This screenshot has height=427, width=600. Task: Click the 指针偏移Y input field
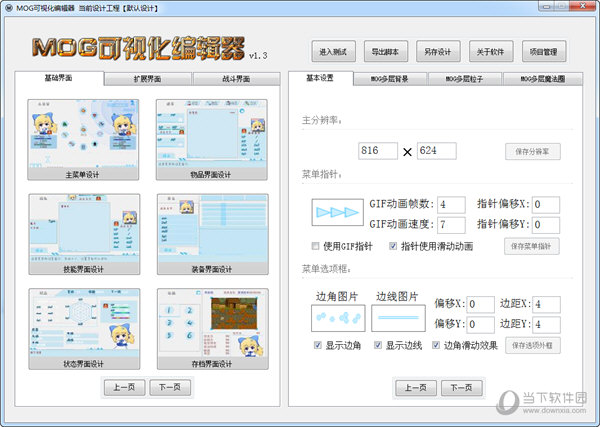click(546, 225)
